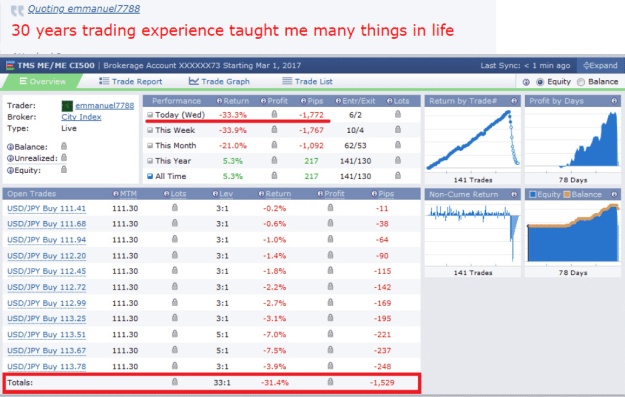
Task: Open trader emmanuel7788 profile link
Action: (104, 106)
